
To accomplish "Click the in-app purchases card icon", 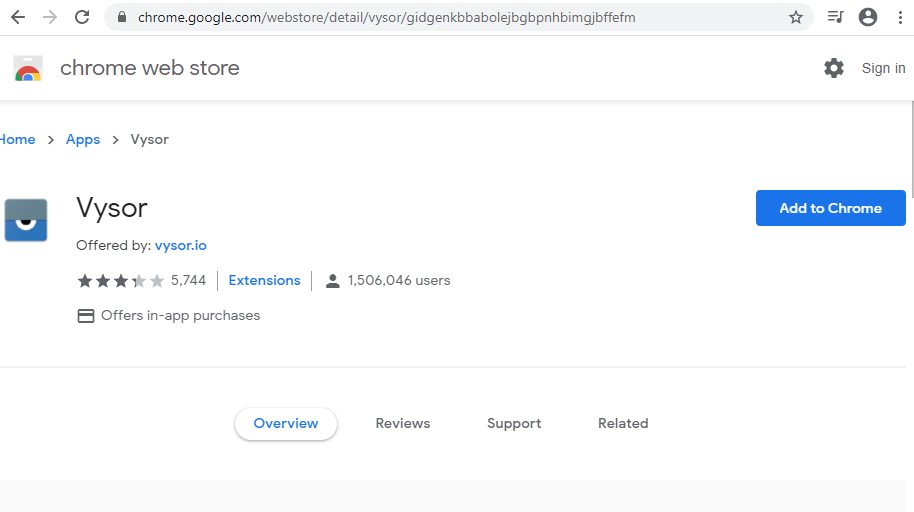I will [86, 316].
